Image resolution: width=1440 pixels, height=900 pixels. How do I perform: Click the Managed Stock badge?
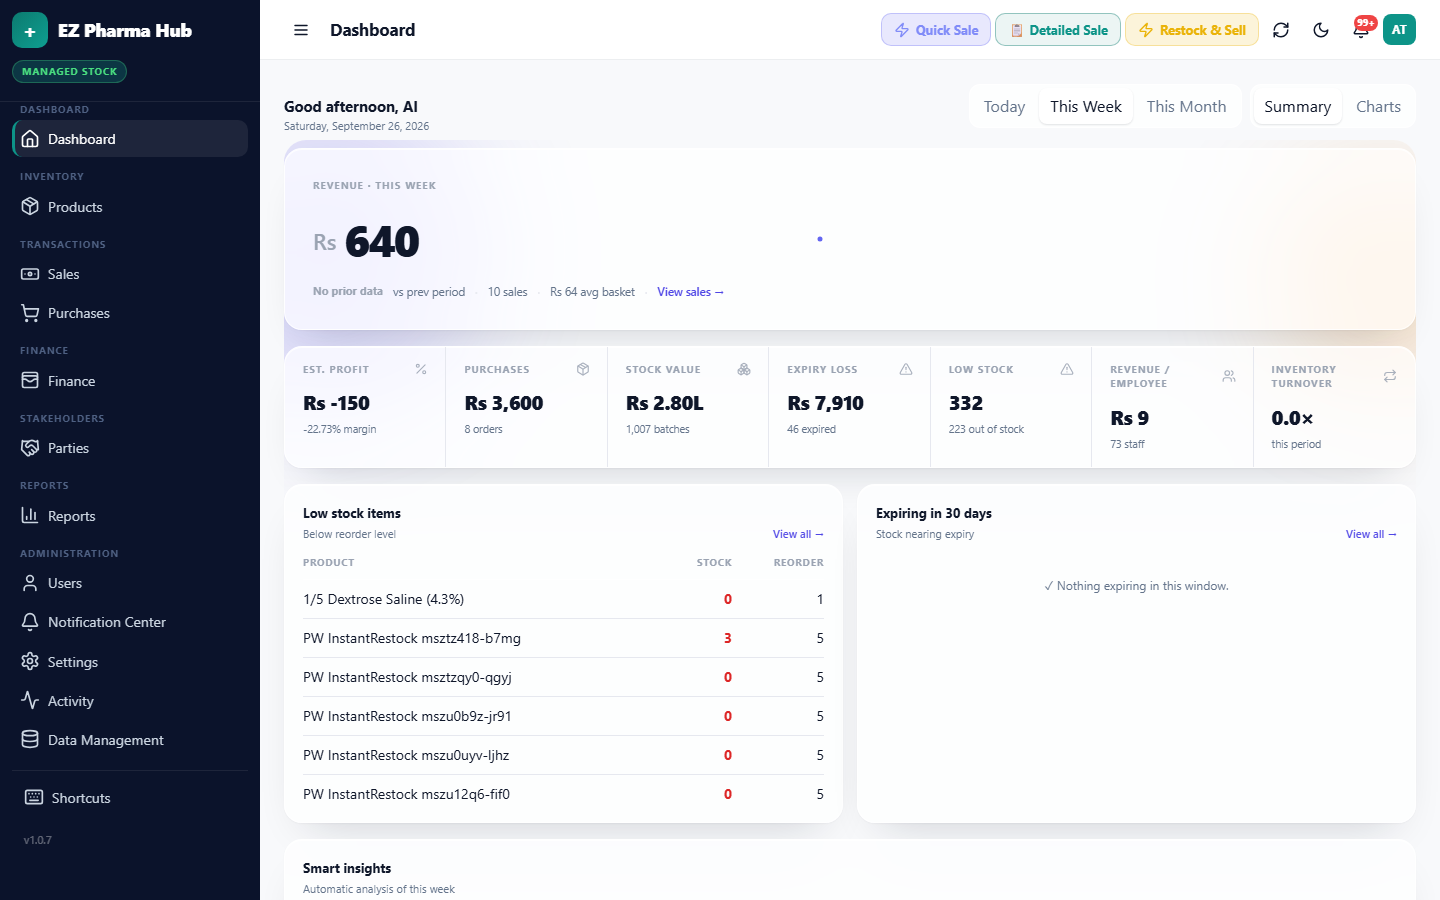point(70,72)
